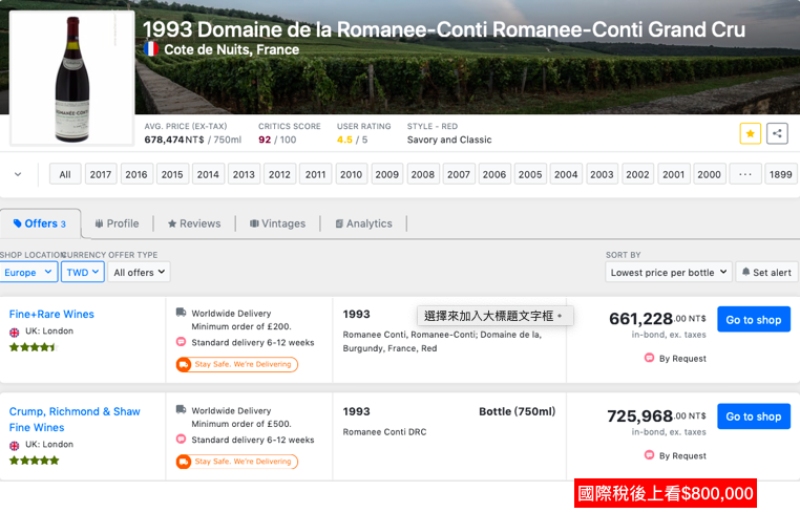Viewport: 800px width, 513px height.
Task: Select vintage 2016
Action: 136,175
